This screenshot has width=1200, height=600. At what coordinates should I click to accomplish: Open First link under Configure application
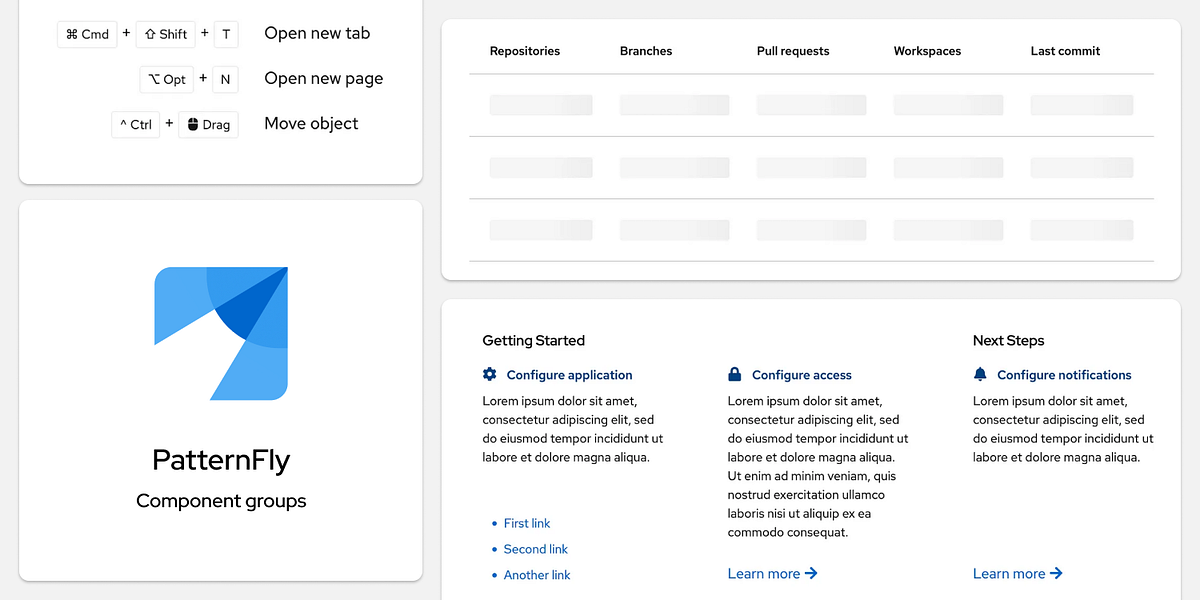[527, 523]
